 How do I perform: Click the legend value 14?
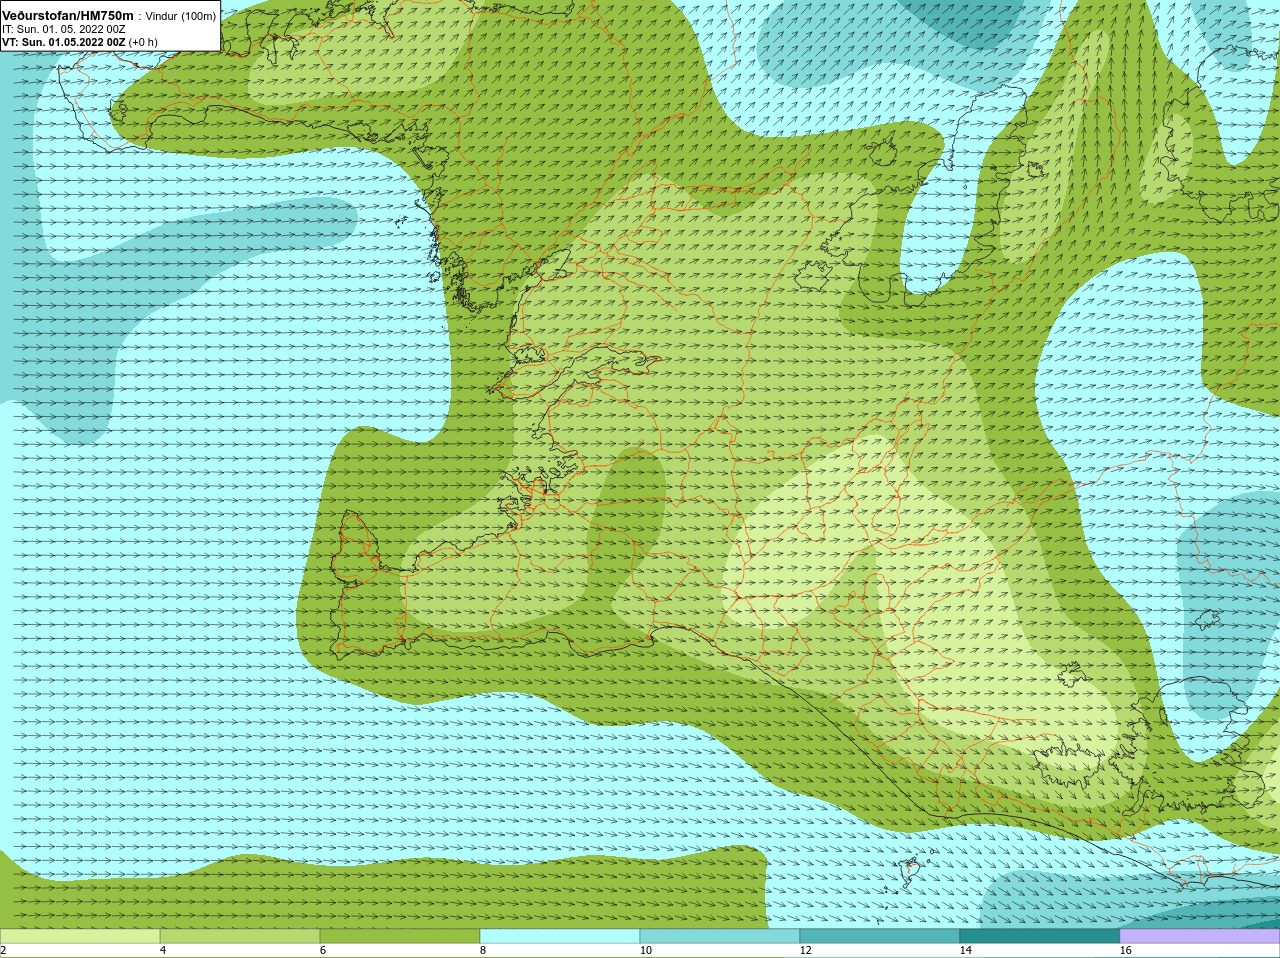point(966,950)
